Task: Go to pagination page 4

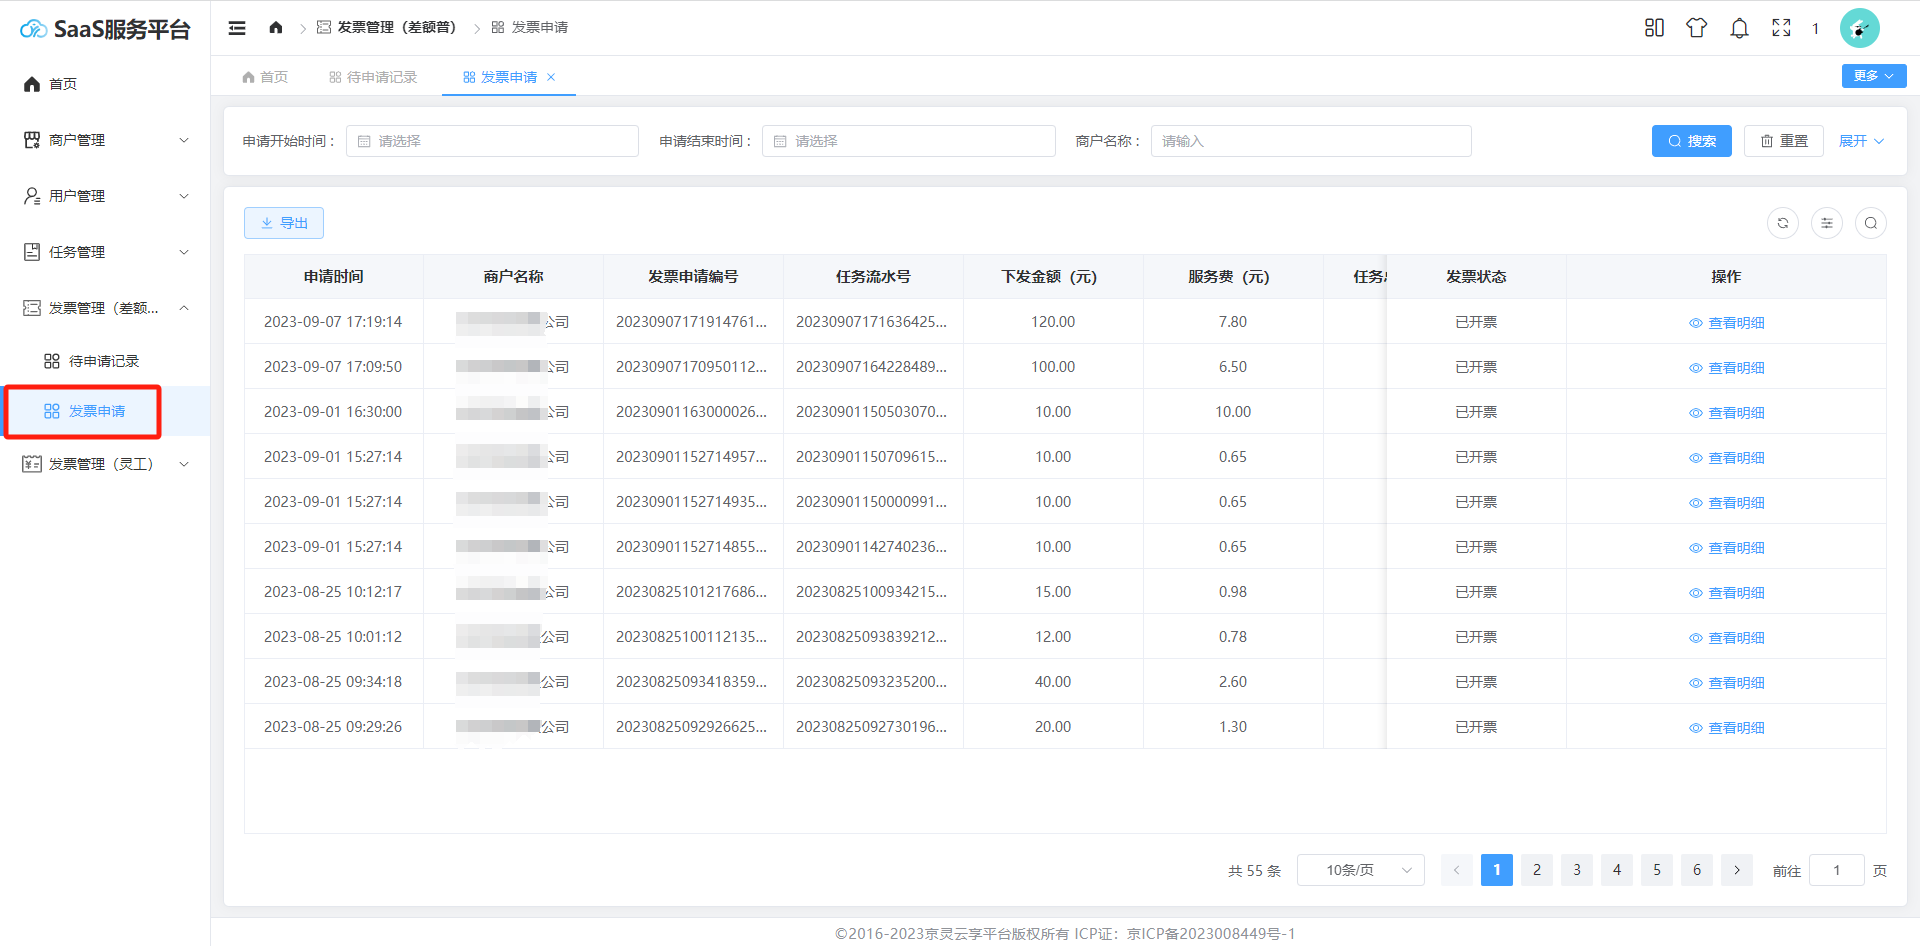Action: click(1617, 870)
